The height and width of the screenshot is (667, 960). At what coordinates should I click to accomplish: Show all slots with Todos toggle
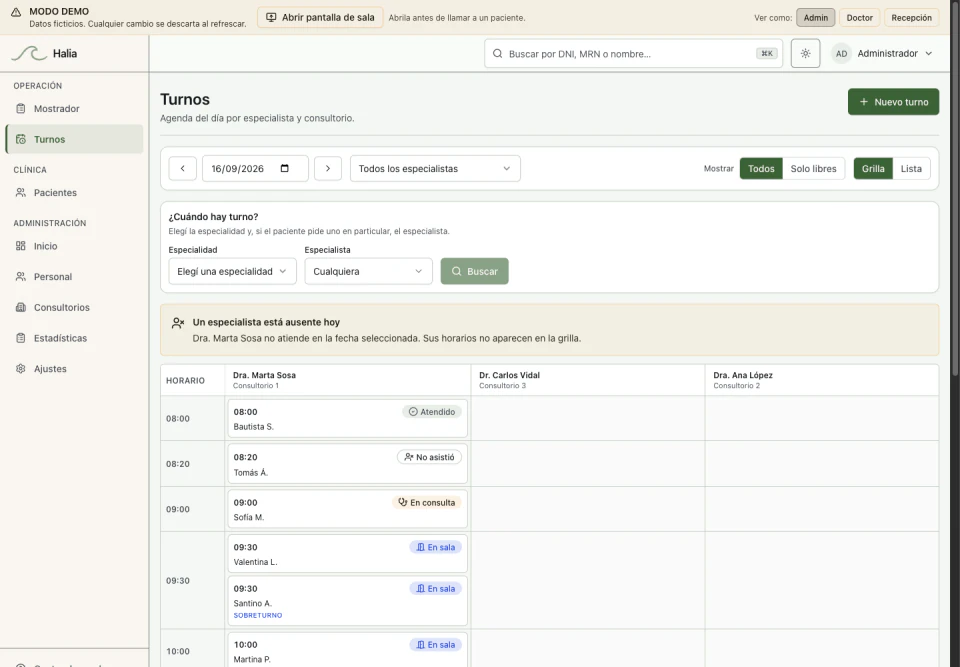(x=761, y=168)
